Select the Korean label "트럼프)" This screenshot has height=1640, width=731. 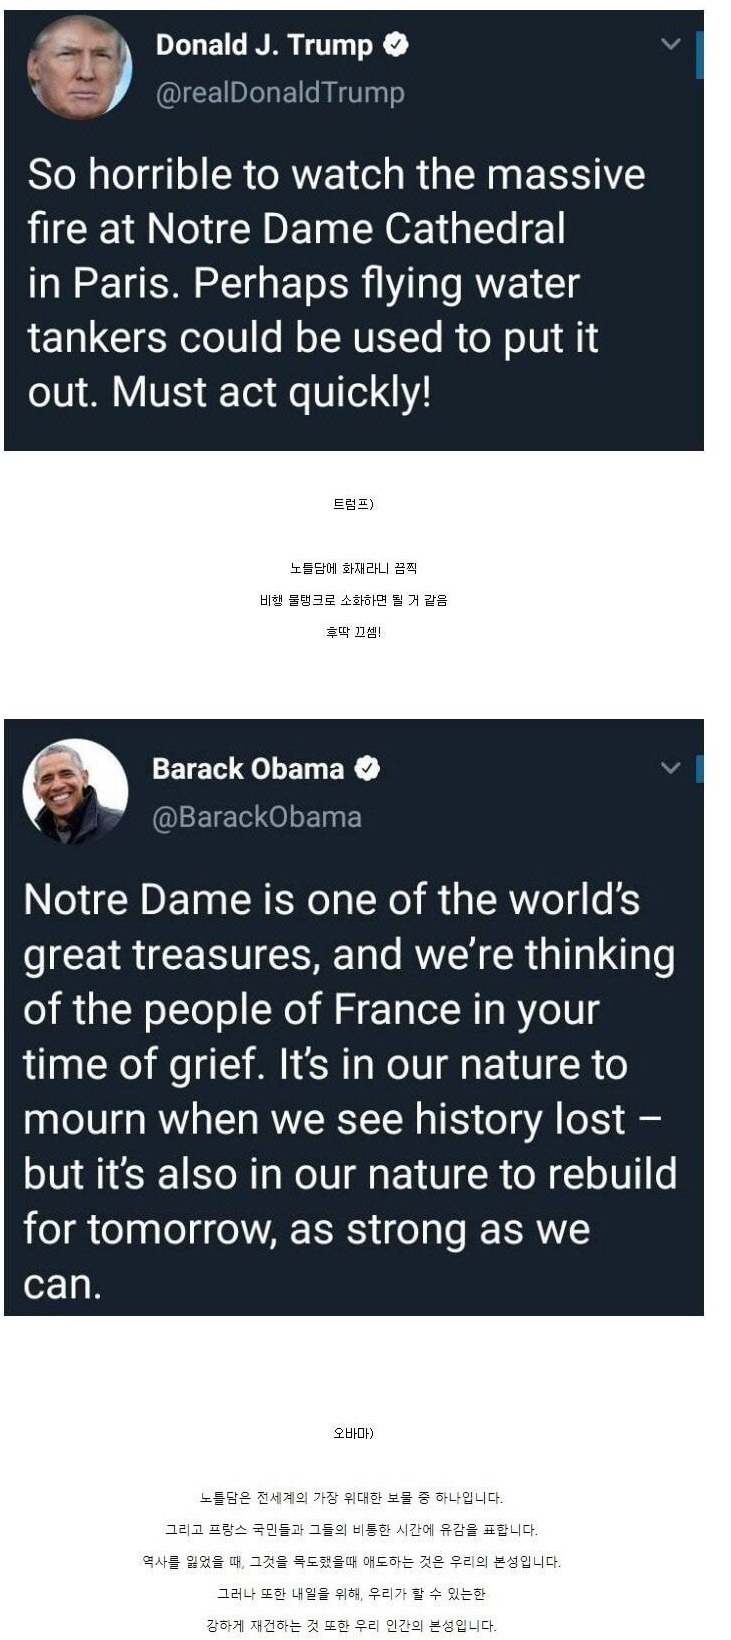click(353, 504)
